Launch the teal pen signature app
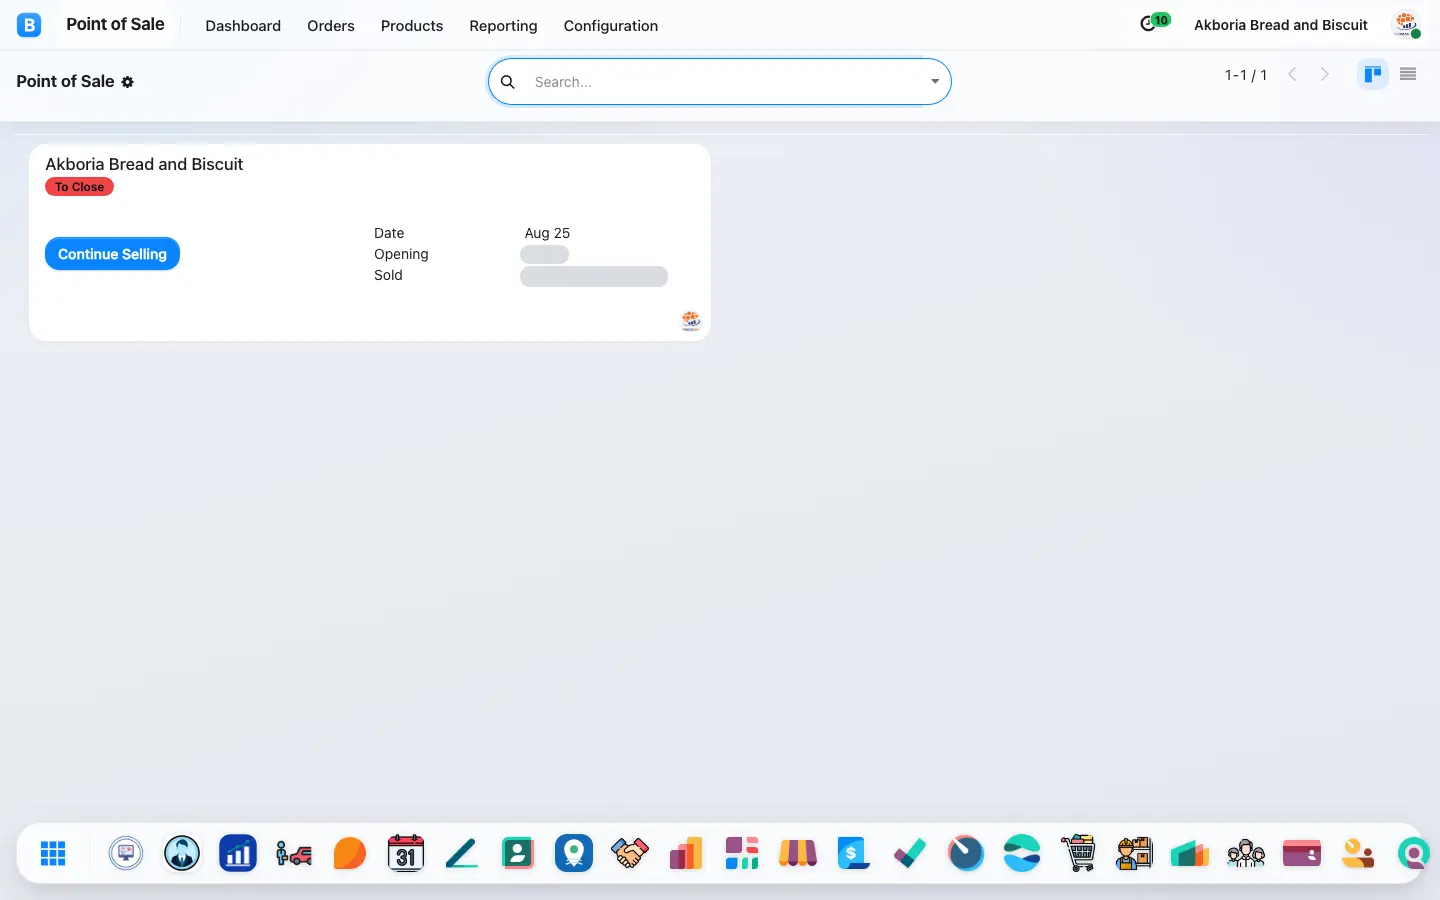The image size is (1440, 900). point(462,853)
